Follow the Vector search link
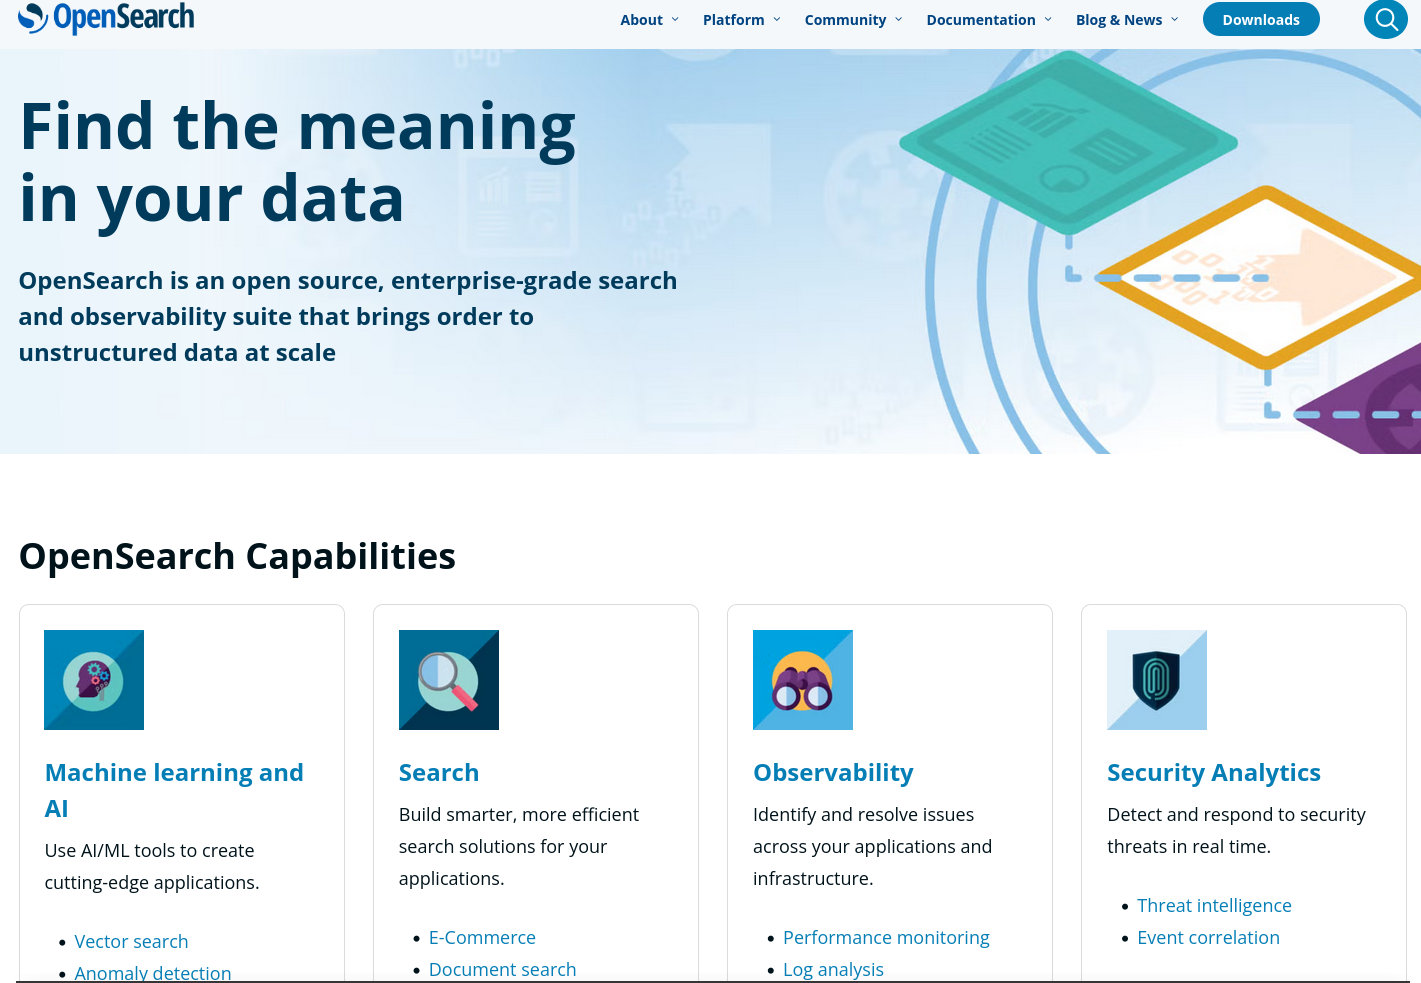Image resolution: width=1421 pixels, height=983 pixels. coord(131,941)
